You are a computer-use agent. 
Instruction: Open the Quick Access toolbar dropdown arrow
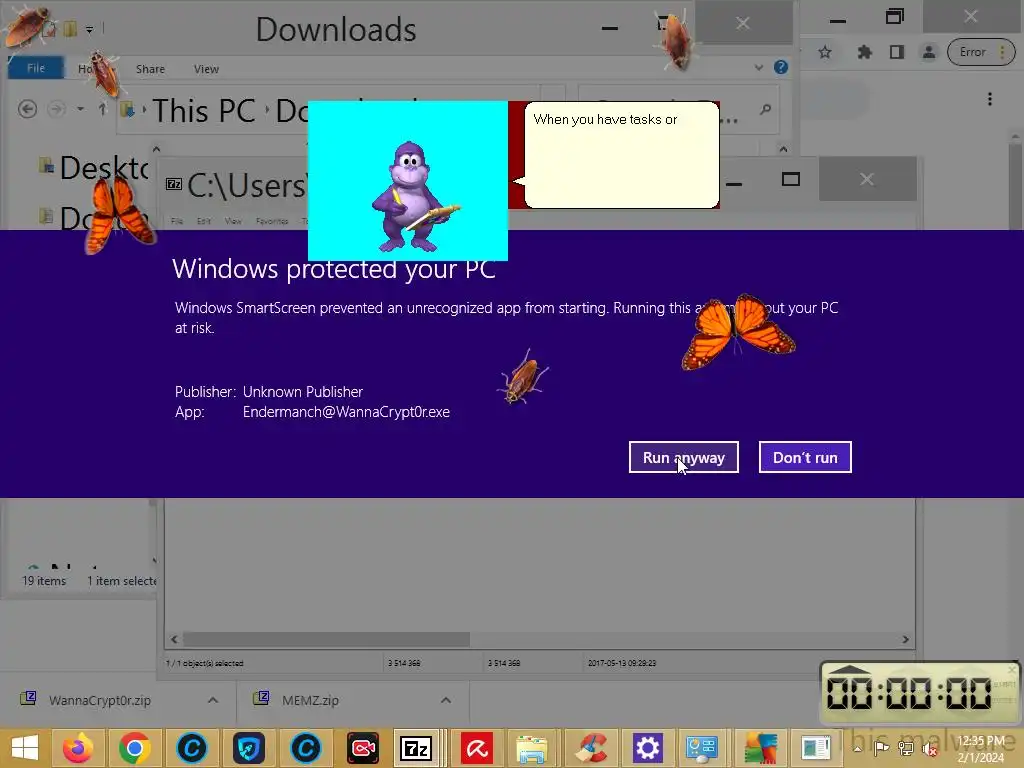point(89,29)
